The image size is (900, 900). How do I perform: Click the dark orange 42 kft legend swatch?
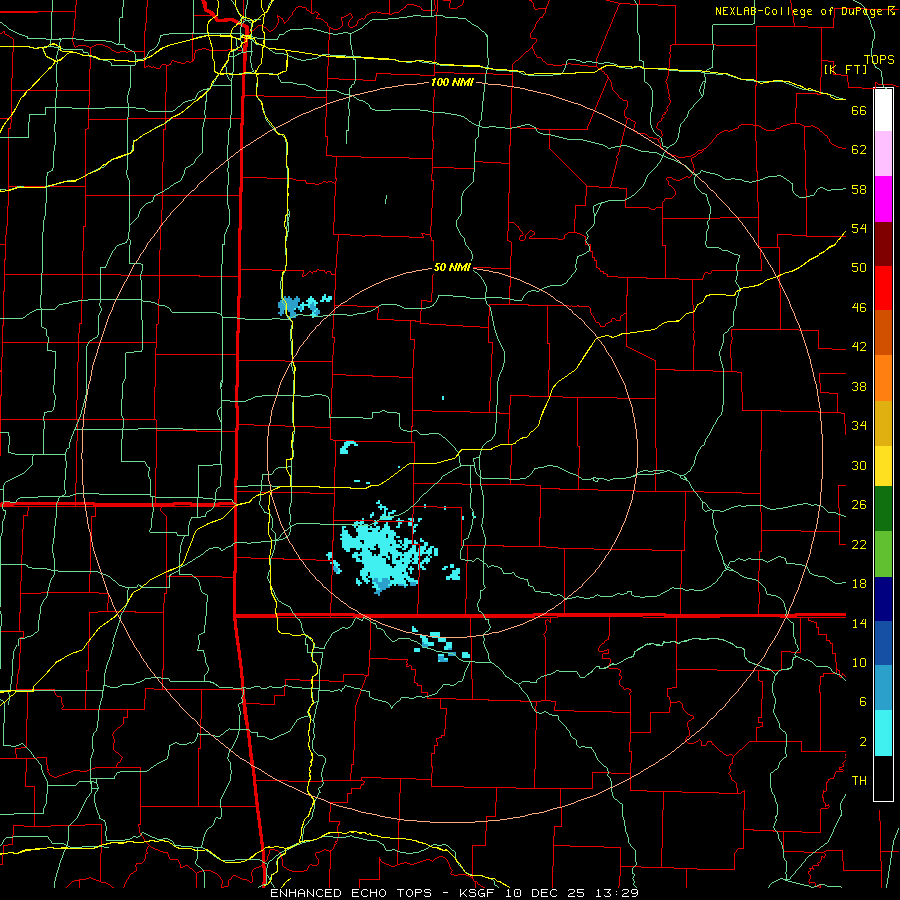coord(883,333)
